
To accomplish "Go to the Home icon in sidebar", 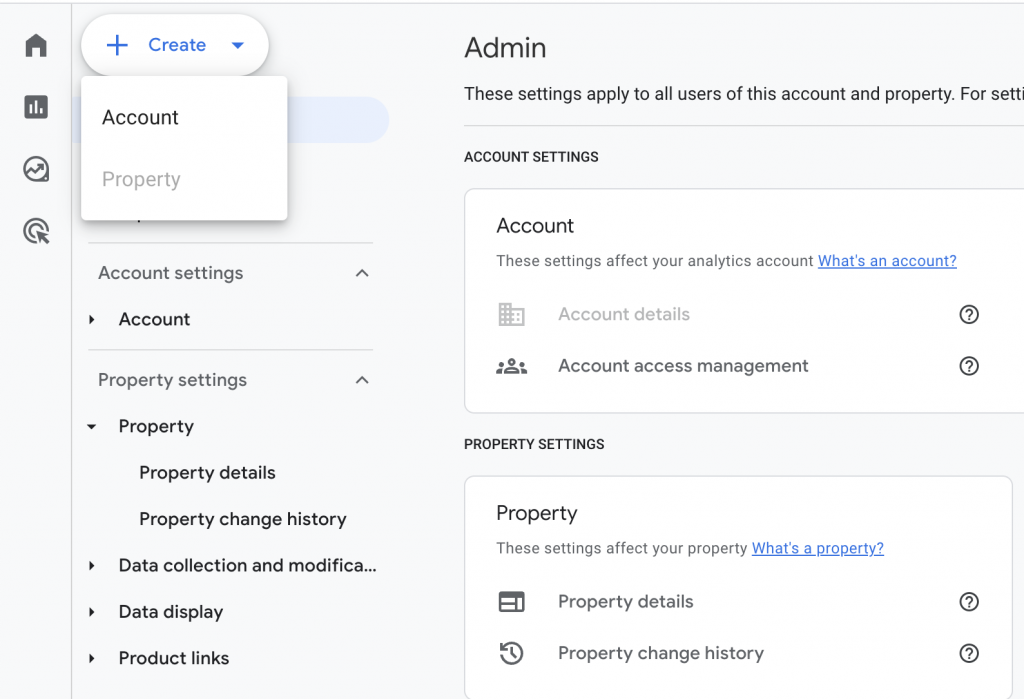I will [x=36, y=46].
